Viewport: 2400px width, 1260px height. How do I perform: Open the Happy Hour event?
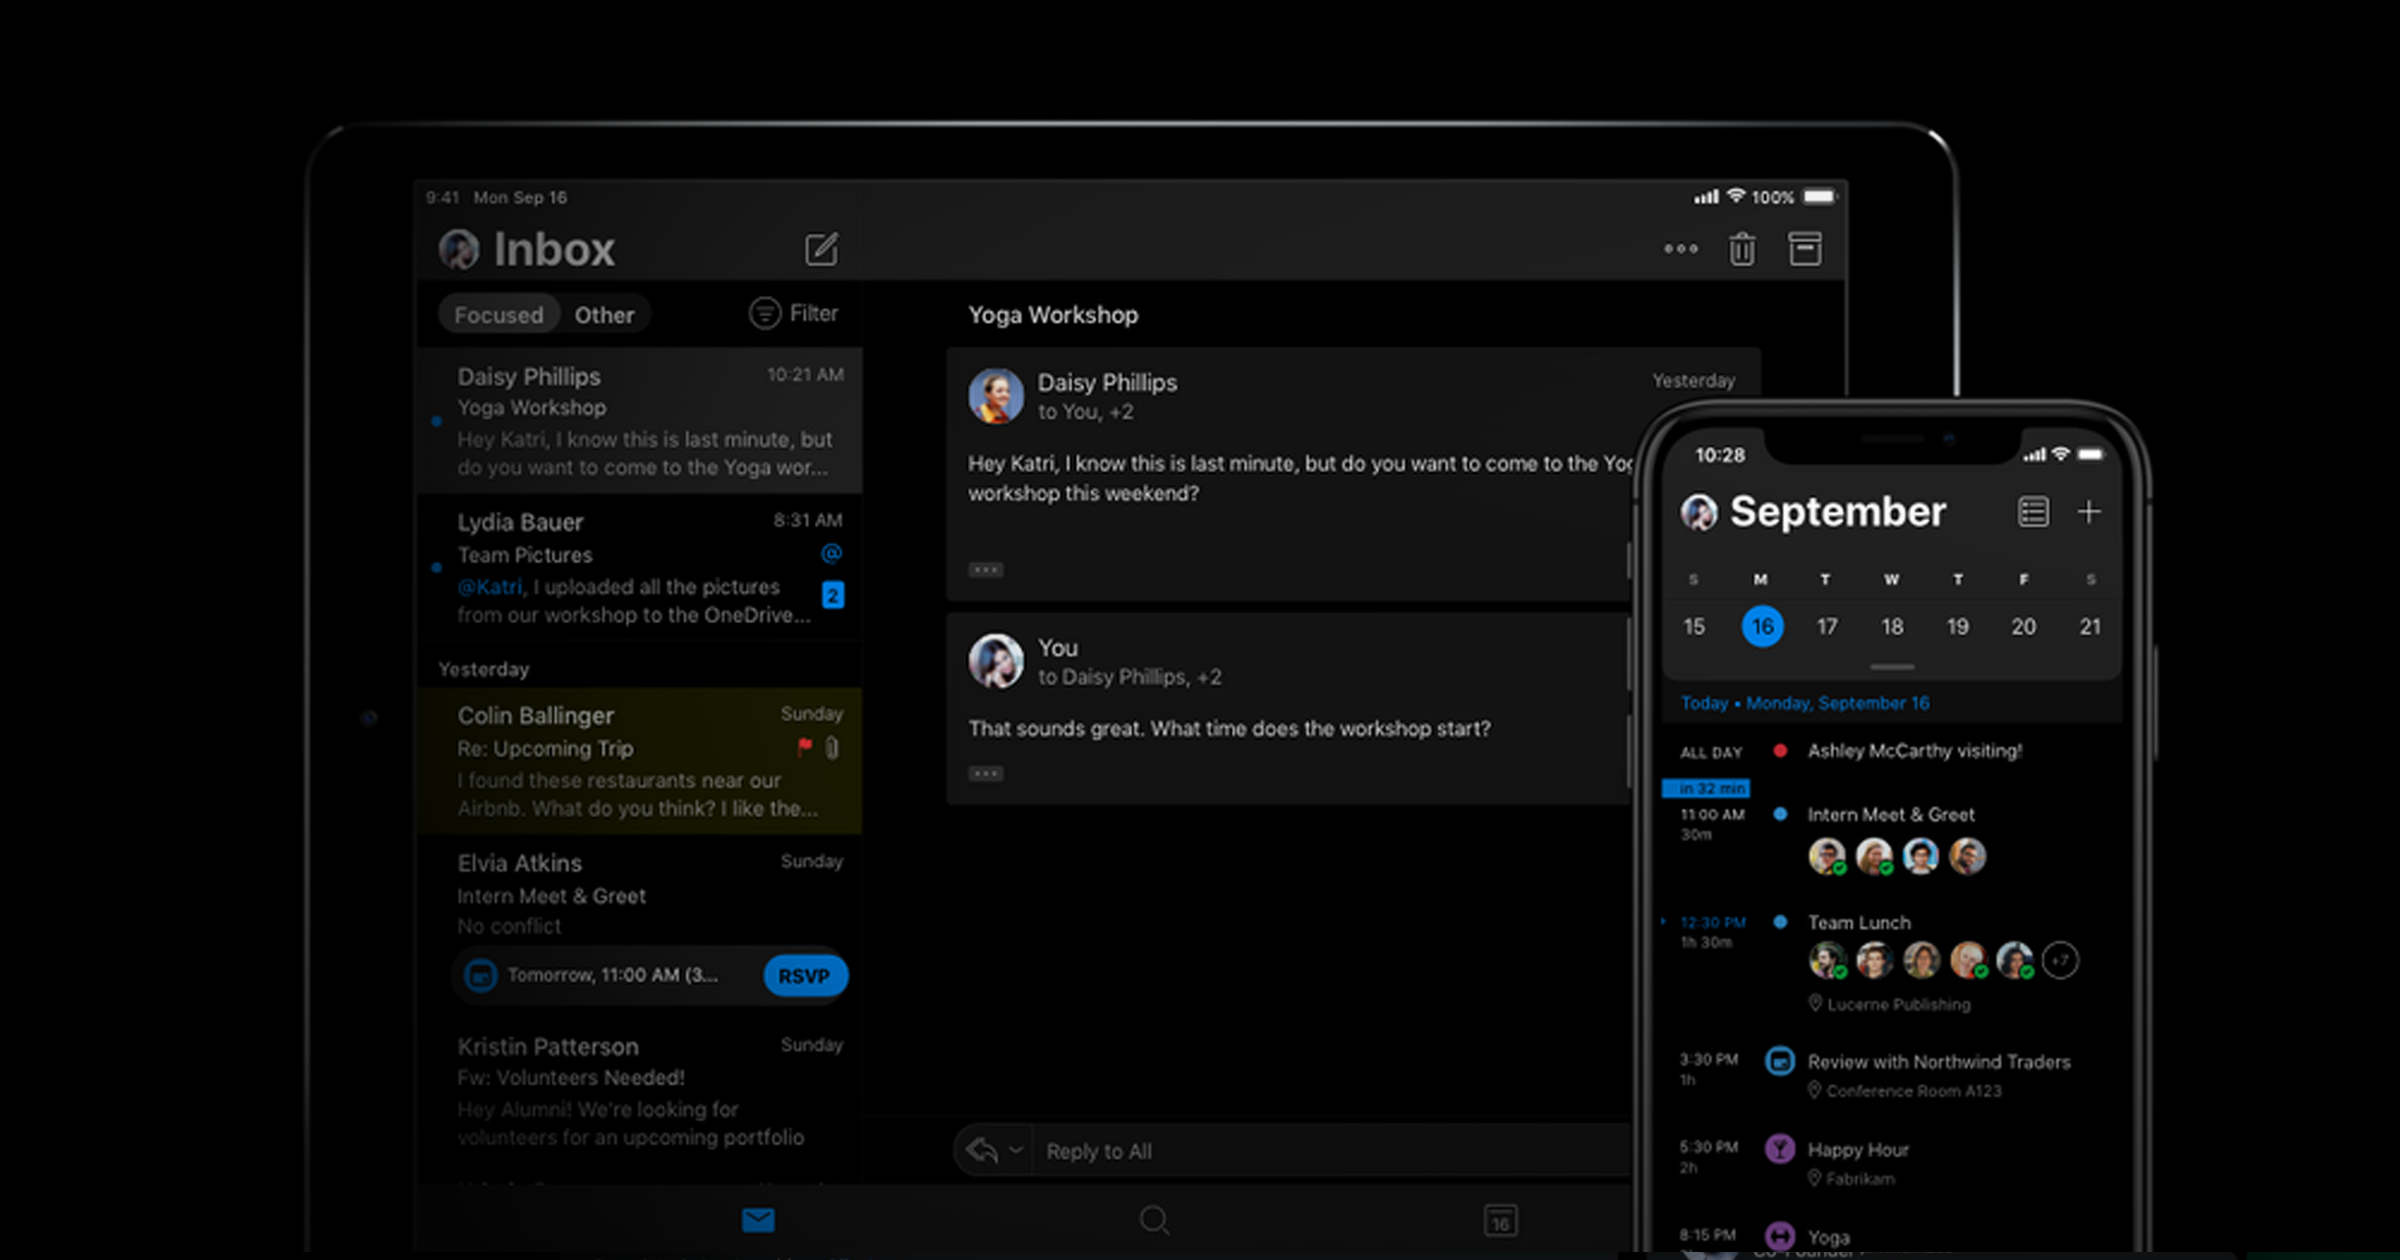click(1892, 1162)
